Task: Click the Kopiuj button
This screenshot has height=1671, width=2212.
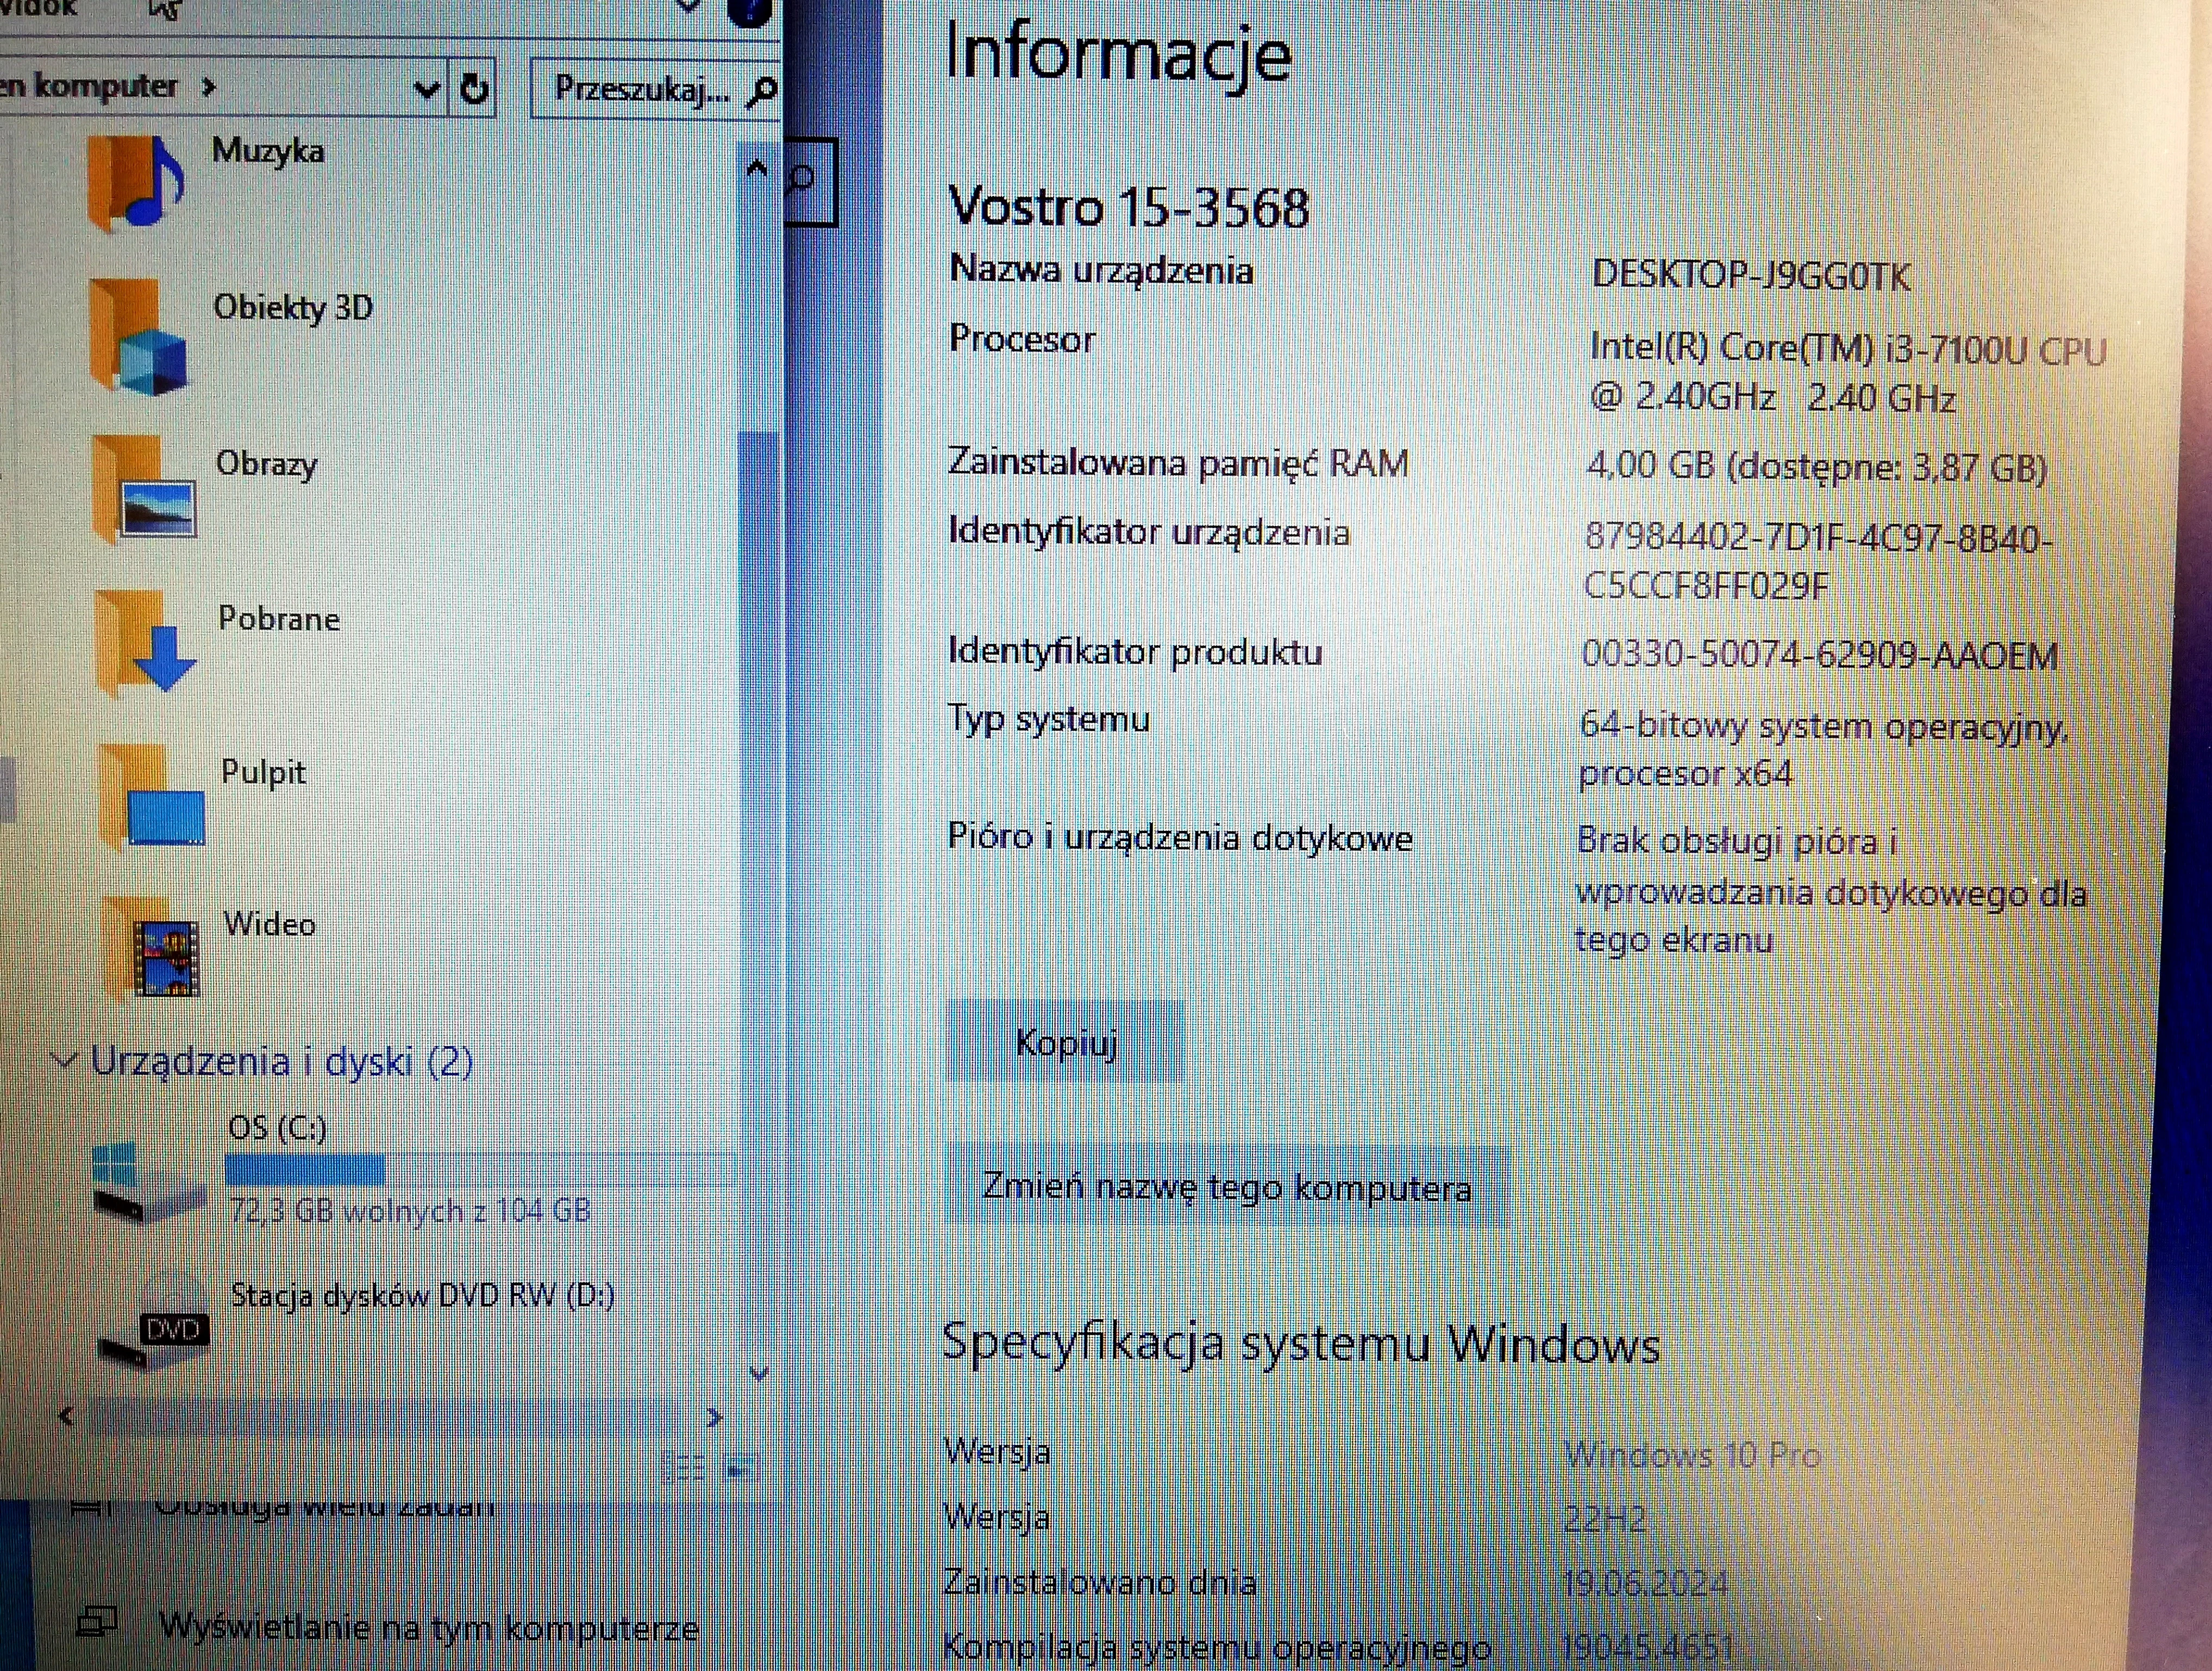Action: [1066, 1042]
